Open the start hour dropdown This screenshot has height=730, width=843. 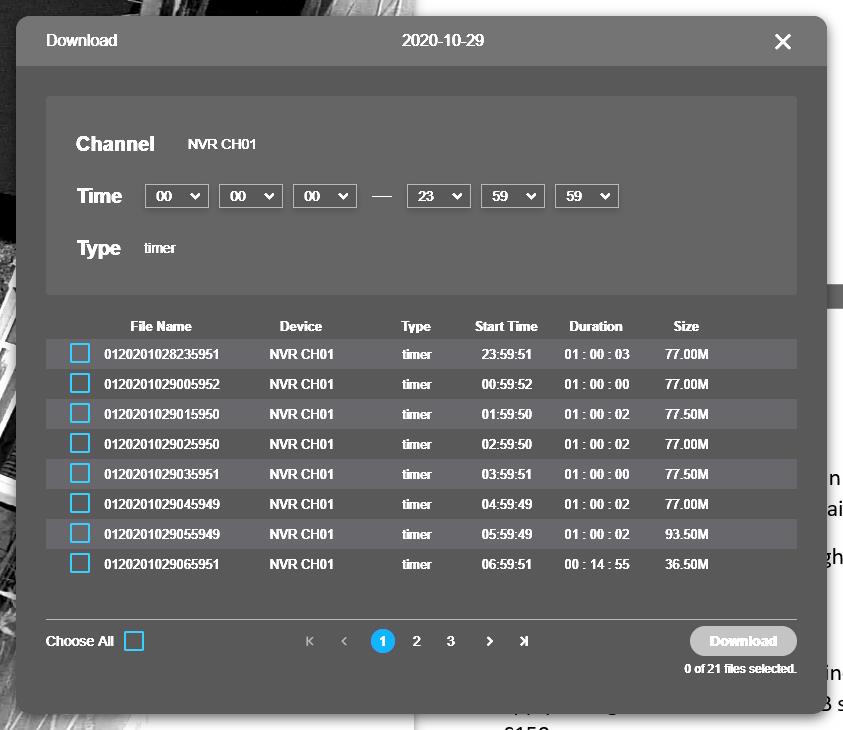point(177,196)
